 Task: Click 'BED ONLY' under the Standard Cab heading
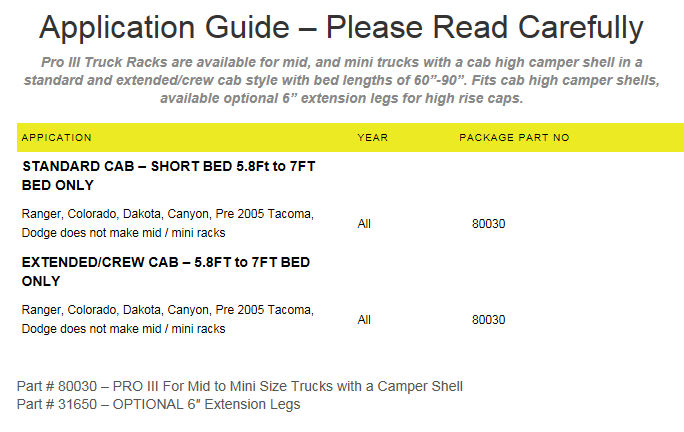pyautogui.click(x=58, y=185)
